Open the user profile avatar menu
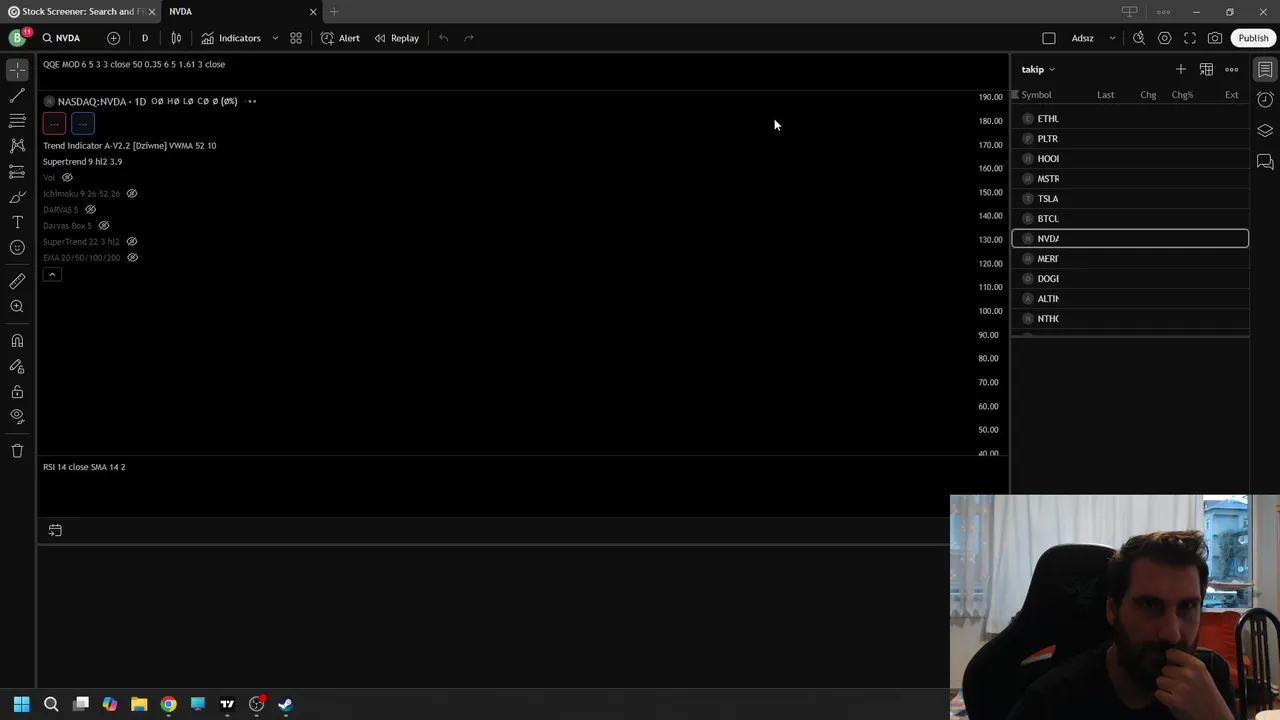Viewport: 1280px width, 720px height. [17, 38]
